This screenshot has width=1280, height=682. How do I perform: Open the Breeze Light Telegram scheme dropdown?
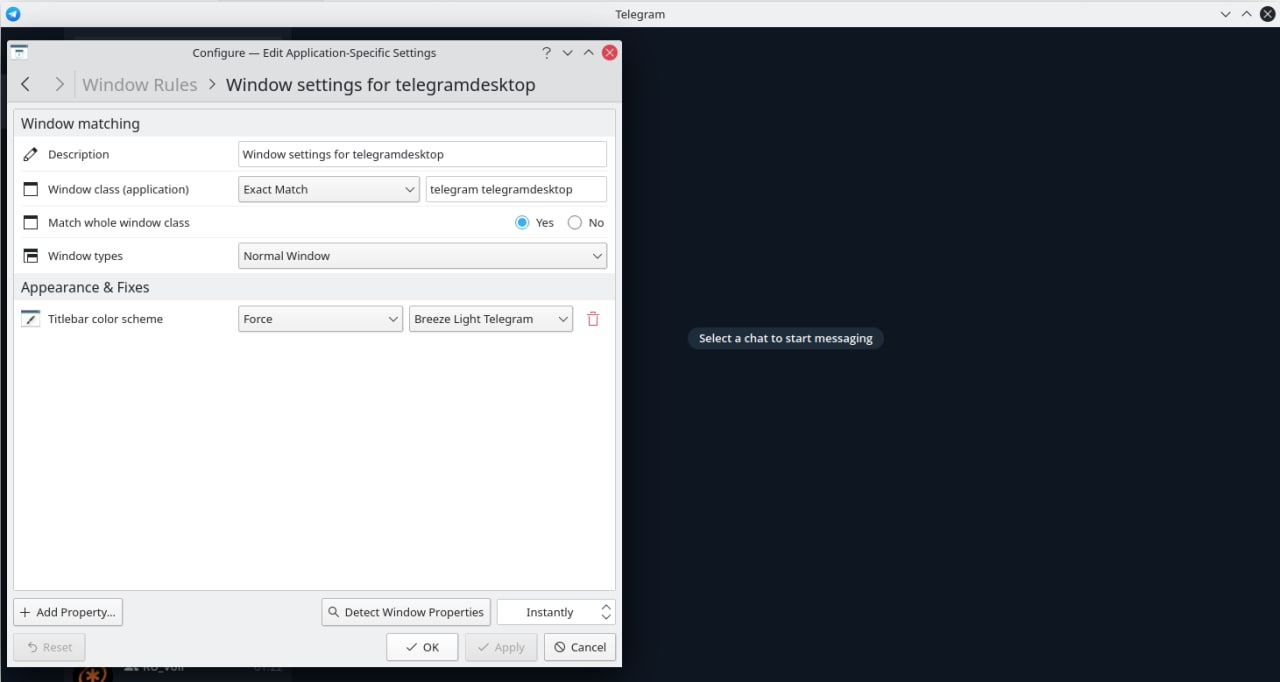[491, 319]
